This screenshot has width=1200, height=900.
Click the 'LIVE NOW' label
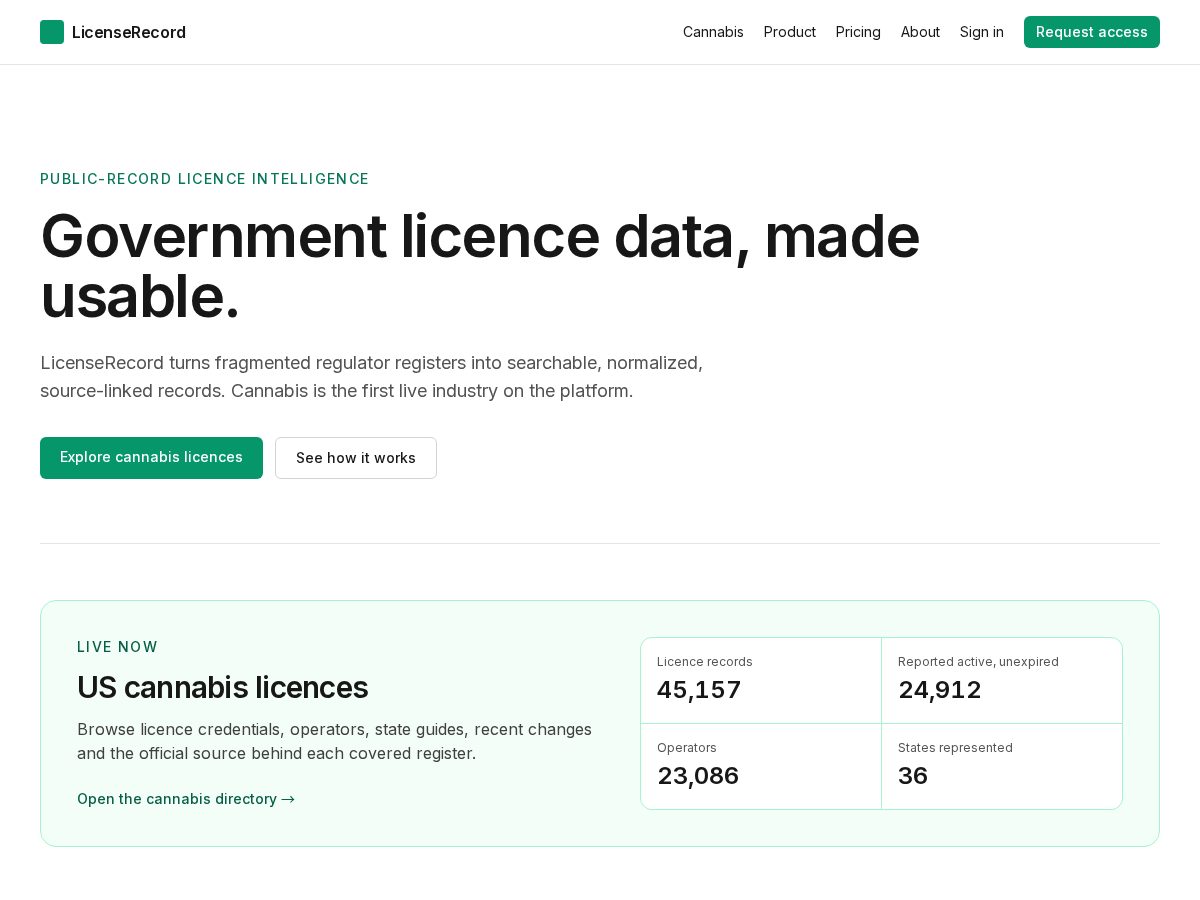coord(118,647)
